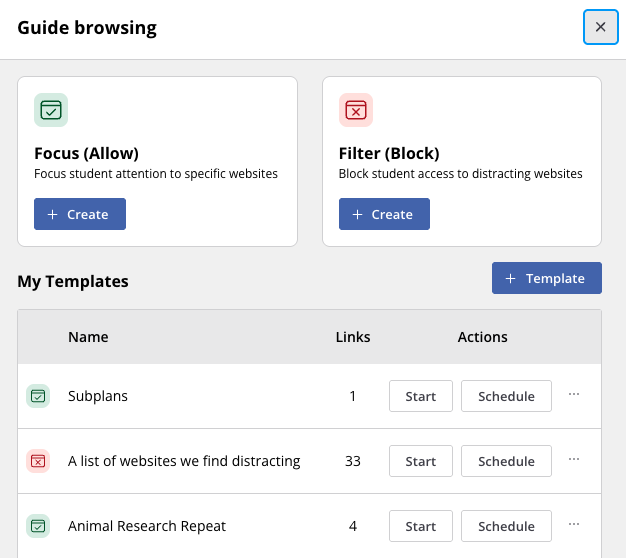Start the Subplans template
This screenshot has width=626, height=558.
click(421, 396)
